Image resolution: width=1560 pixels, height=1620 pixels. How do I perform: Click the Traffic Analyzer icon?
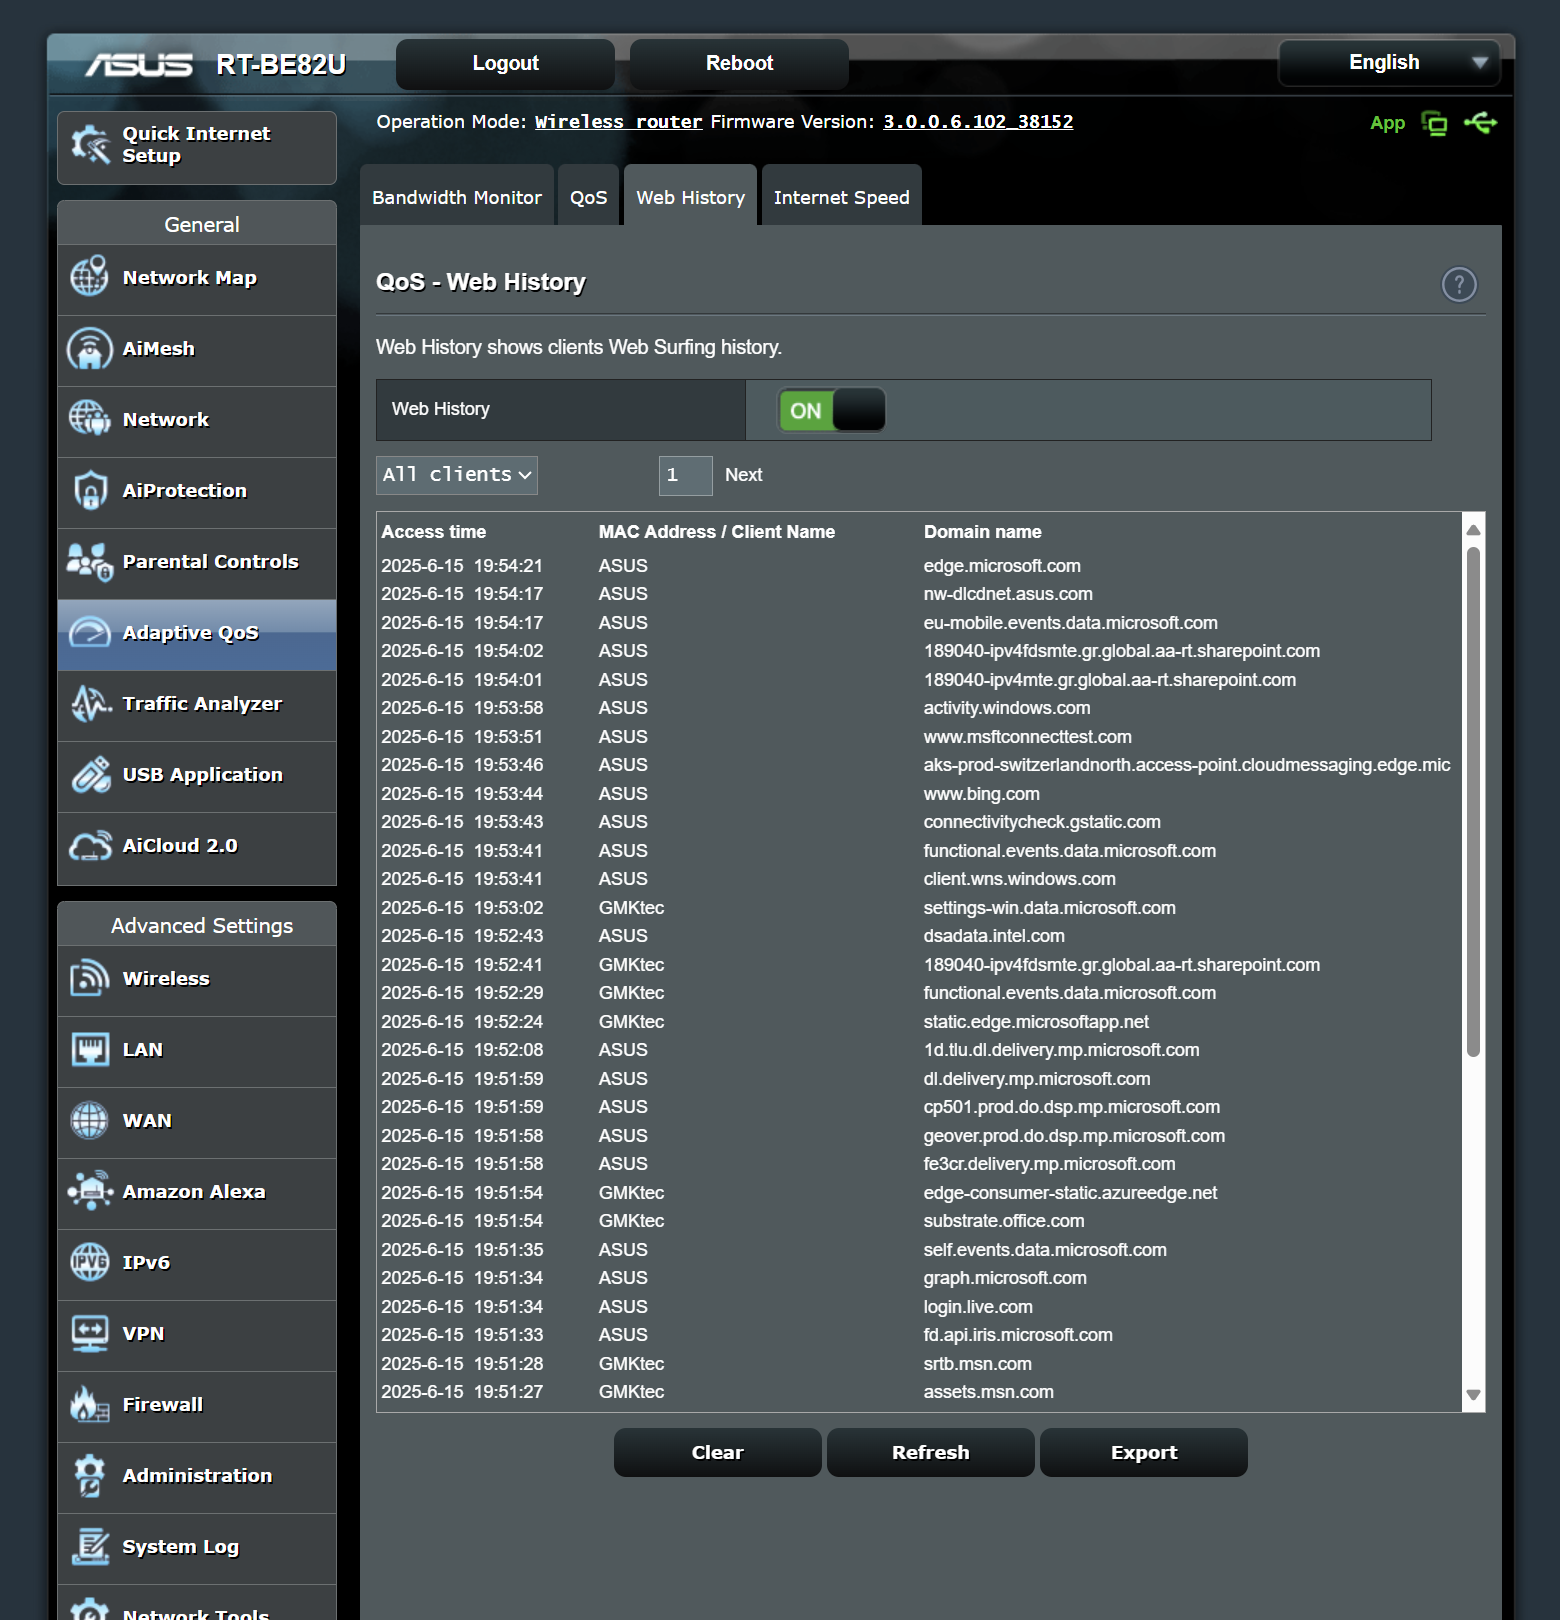click(x=90, y=704)
